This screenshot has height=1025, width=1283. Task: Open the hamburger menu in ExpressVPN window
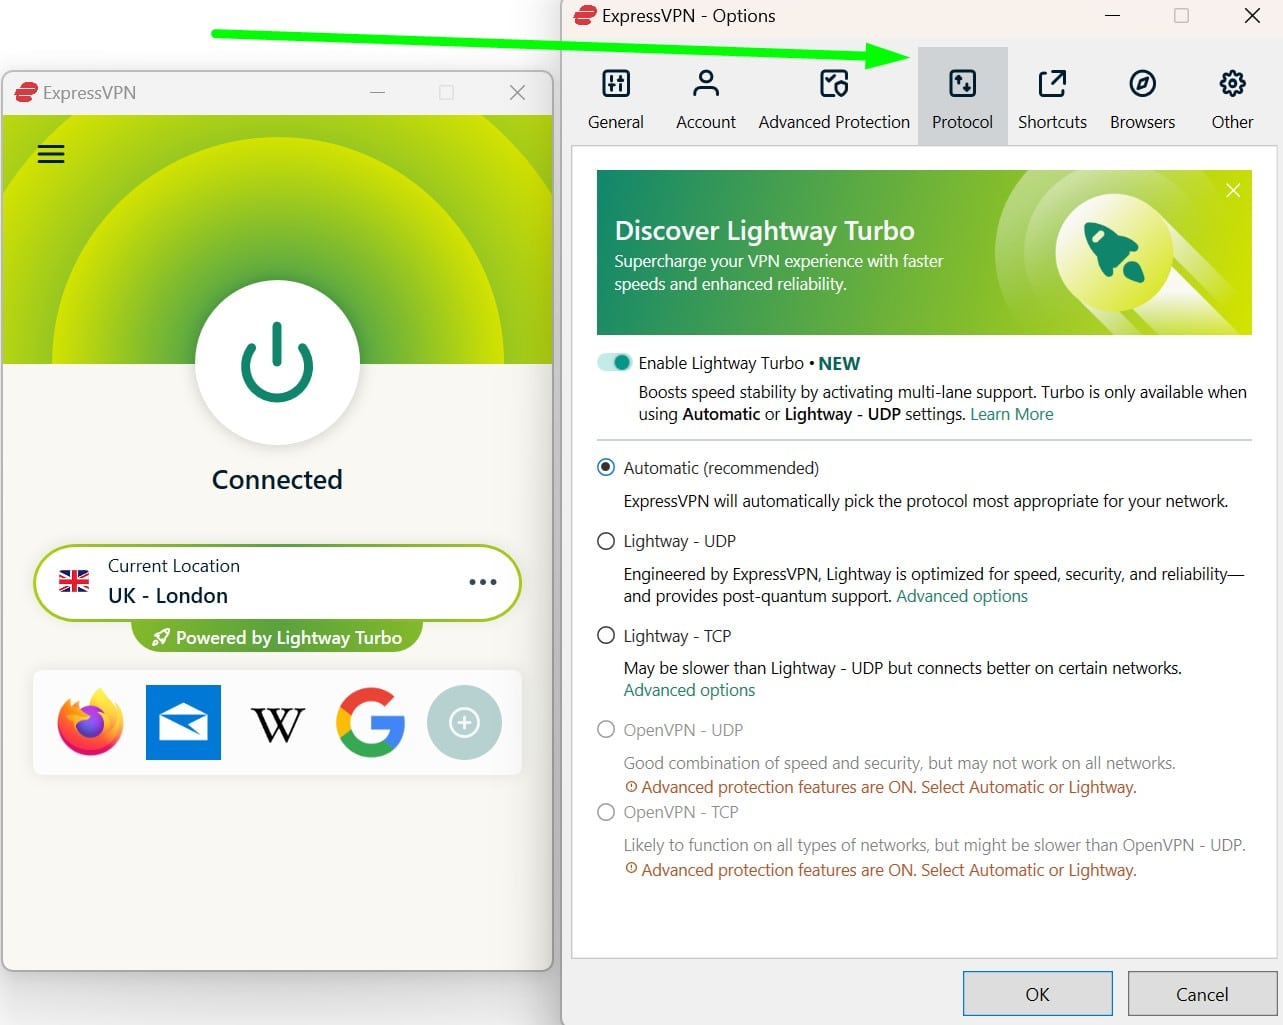(x=51, y=154)
